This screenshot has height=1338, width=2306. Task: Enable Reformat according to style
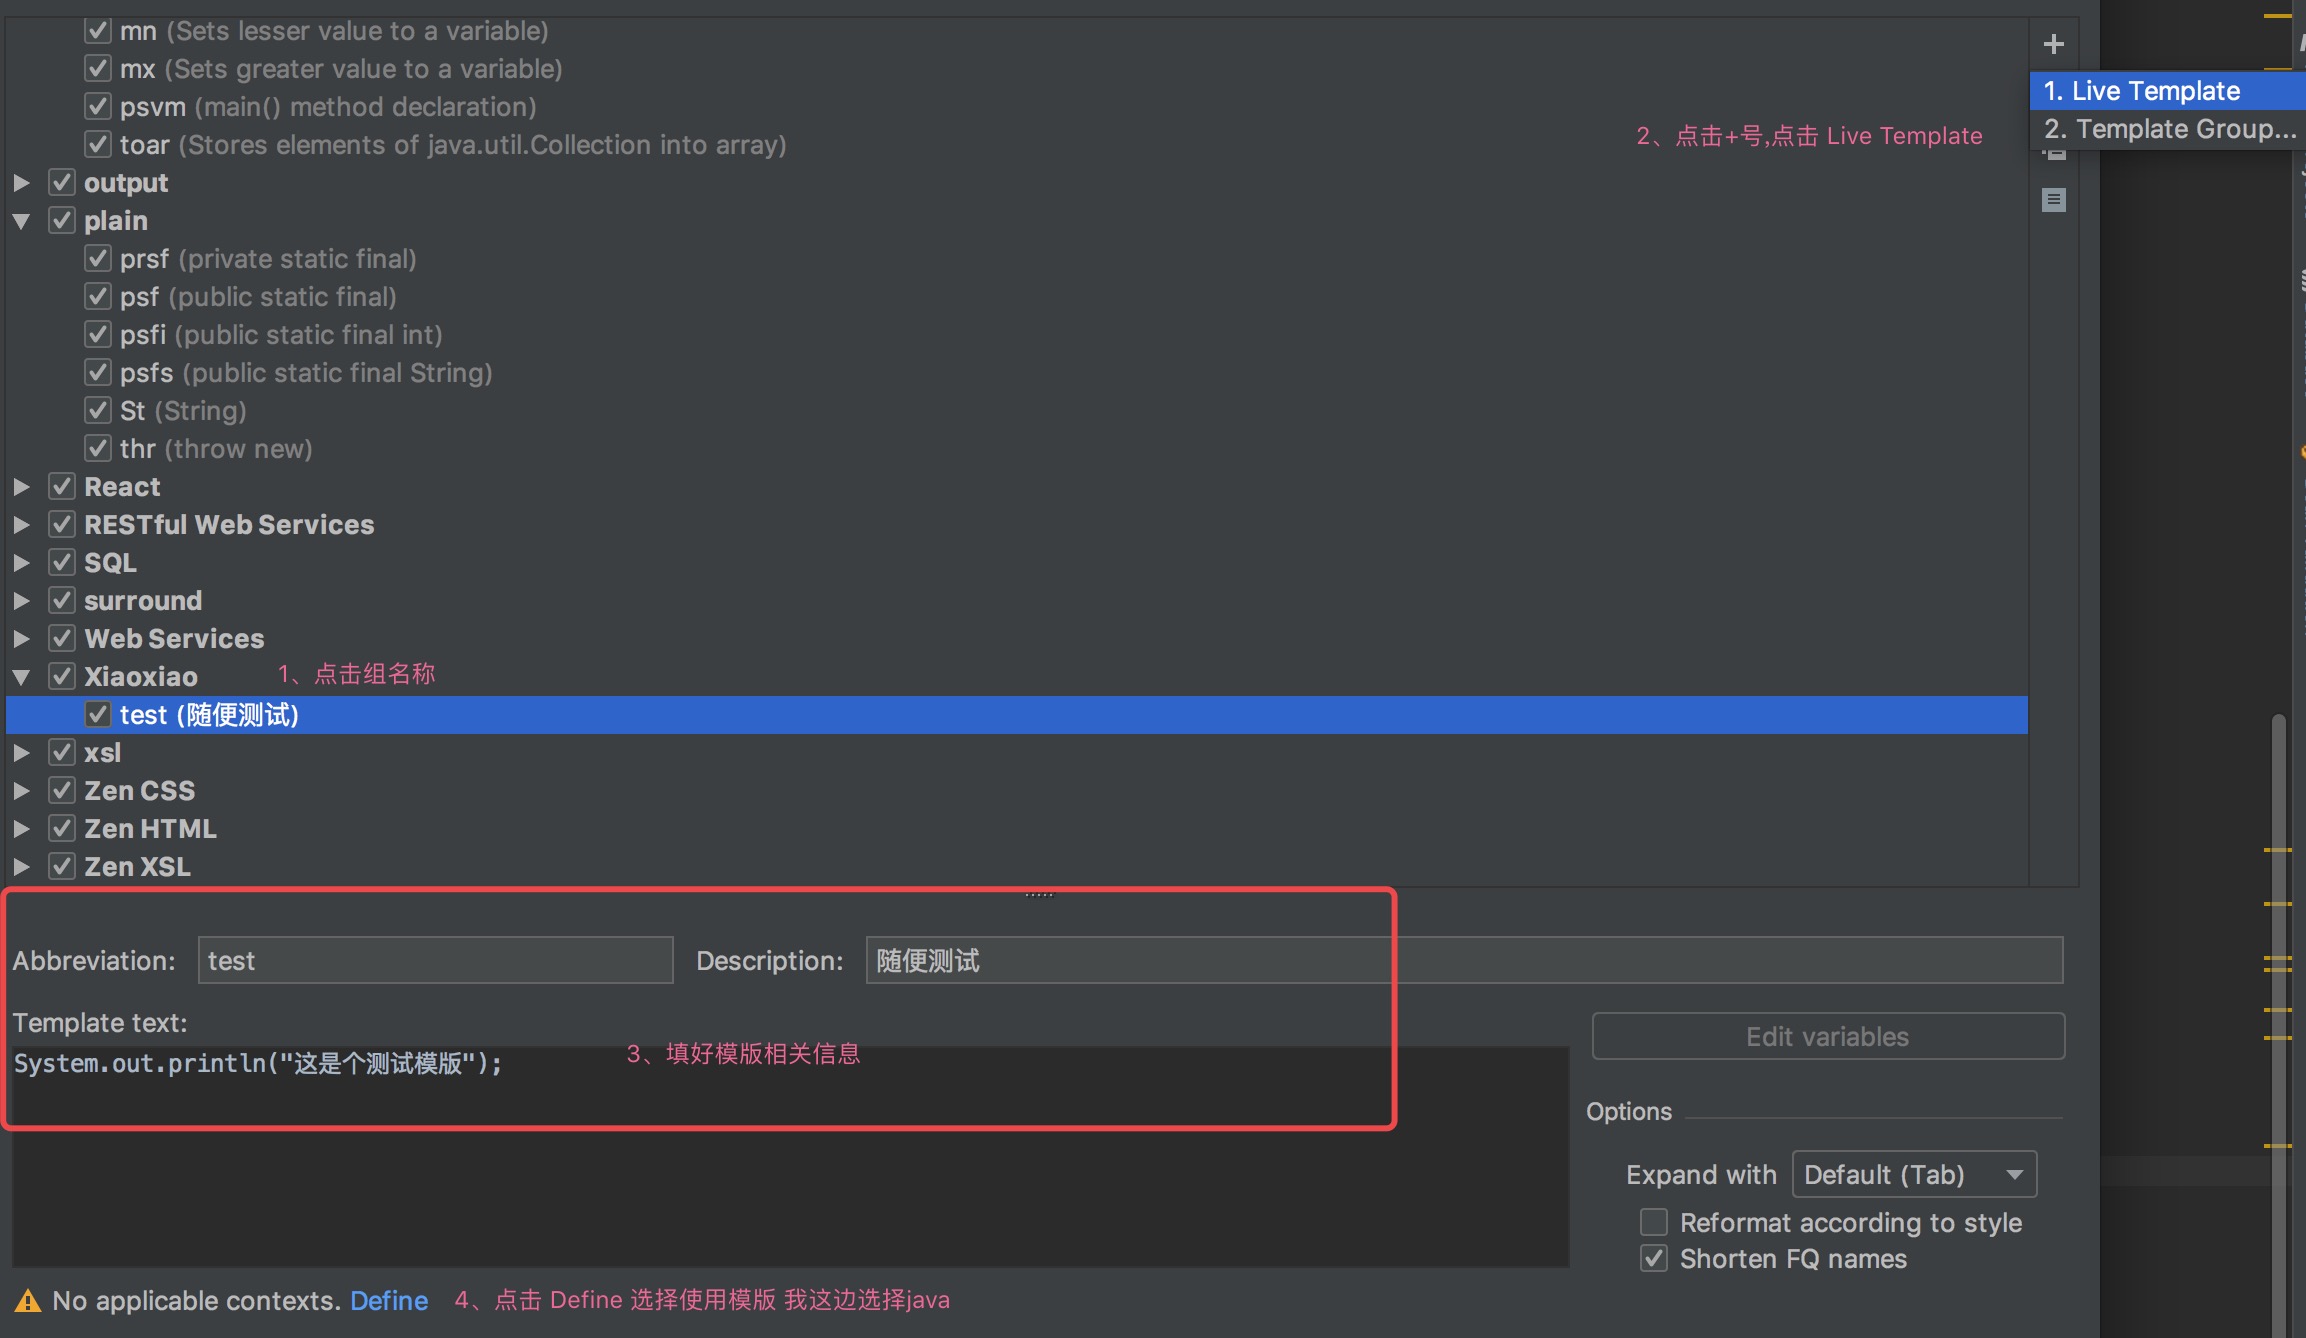pos(1654,1222)
